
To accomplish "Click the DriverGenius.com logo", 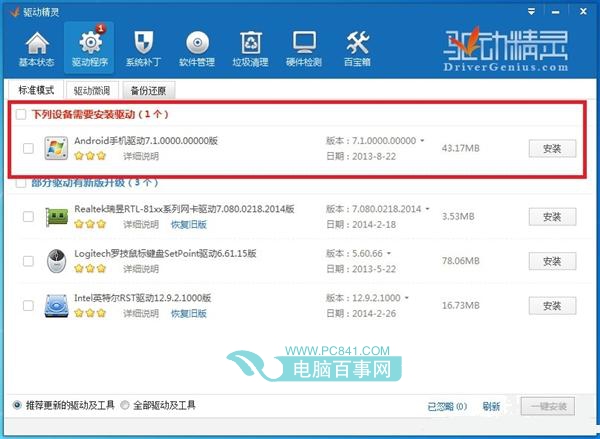I will coord(506,49).
